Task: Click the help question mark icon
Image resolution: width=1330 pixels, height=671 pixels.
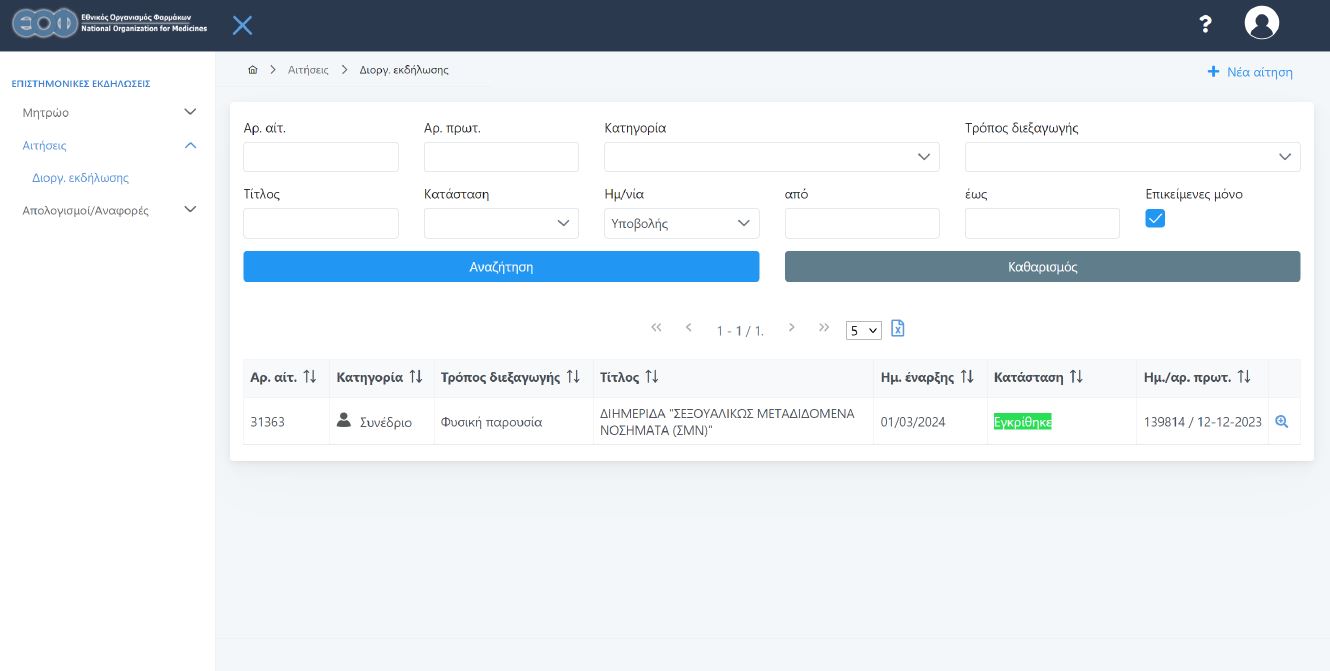Action: pos(1206,24)
